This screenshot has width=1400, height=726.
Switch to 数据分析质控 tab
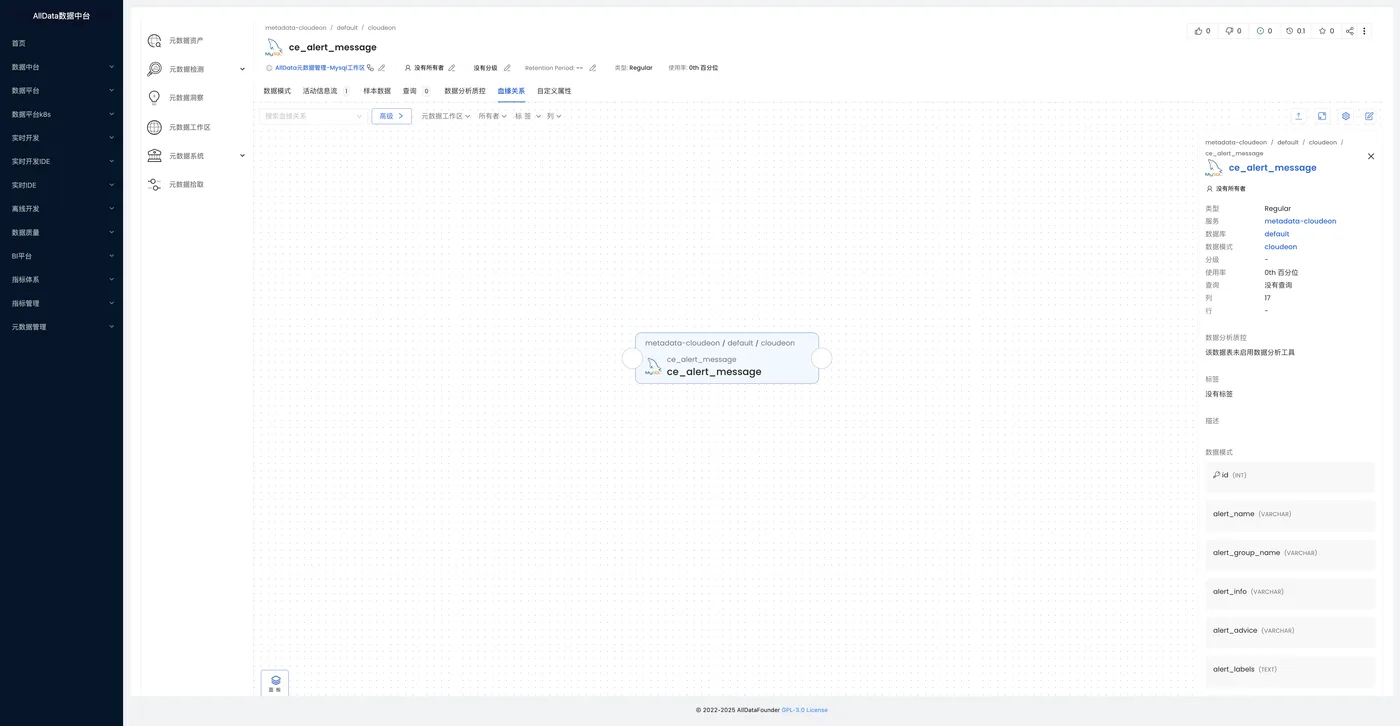click(465, 91)
